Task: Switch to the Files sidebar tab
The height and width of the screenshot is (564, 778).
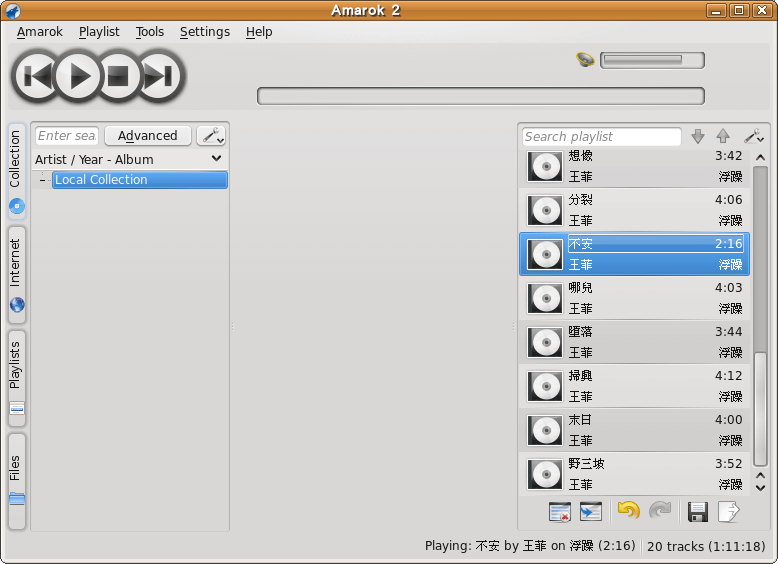Action: pos(16,481)
